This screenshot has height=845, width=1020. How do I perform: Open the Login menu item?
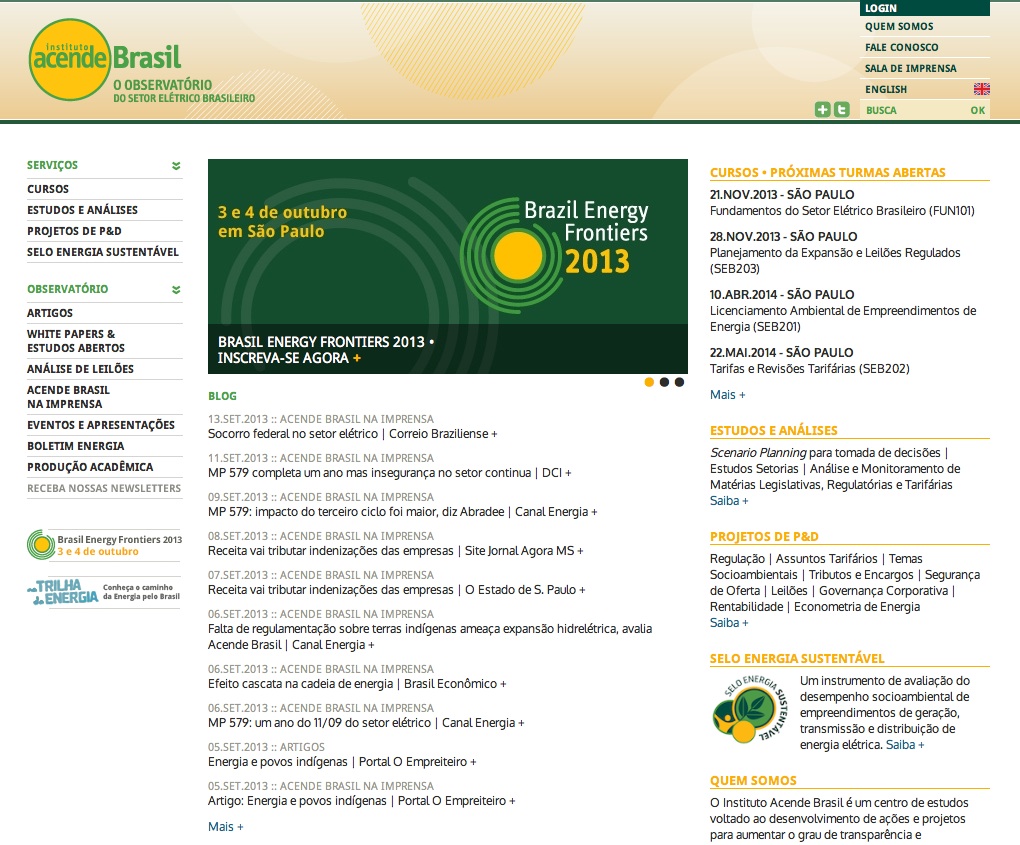tap(924, 8)
